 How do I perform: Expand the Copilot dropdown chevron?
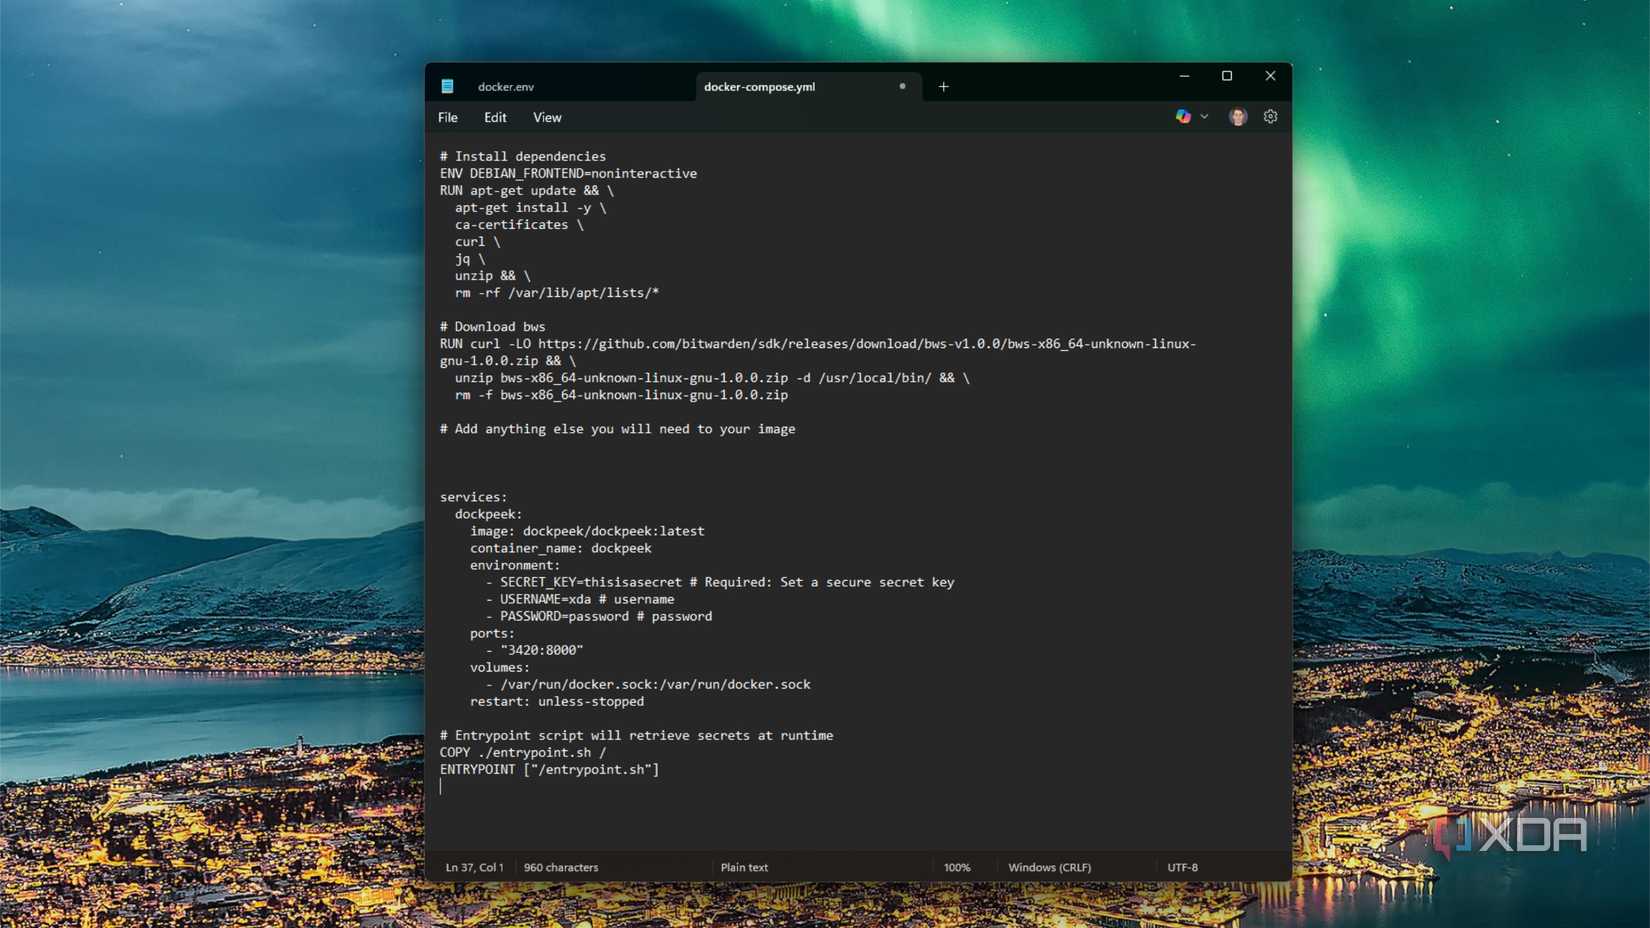pyautogui.click(x=1203, y=117)
